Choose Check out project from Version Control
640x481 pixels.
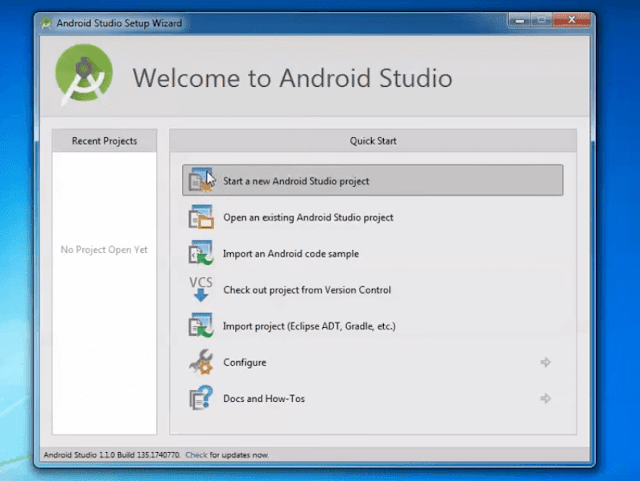click(x=373, y=289)
